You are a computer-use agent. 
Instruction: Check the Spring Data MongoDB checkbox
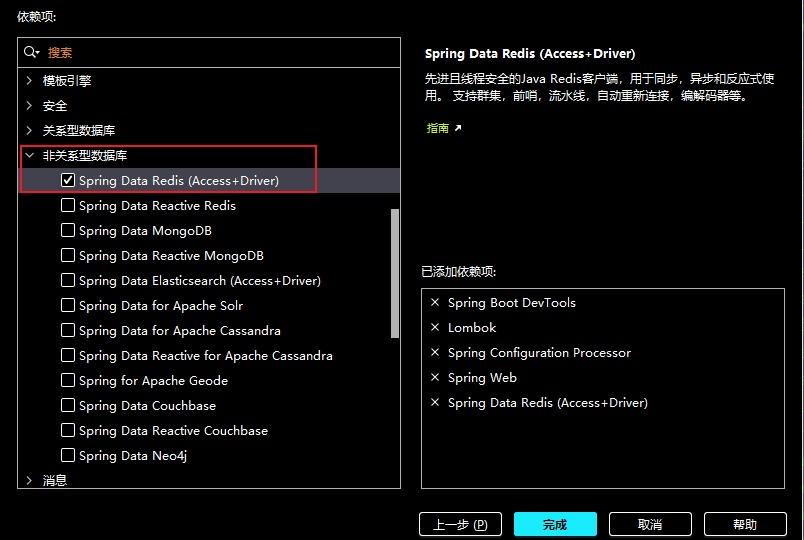(x=68, y=231)
